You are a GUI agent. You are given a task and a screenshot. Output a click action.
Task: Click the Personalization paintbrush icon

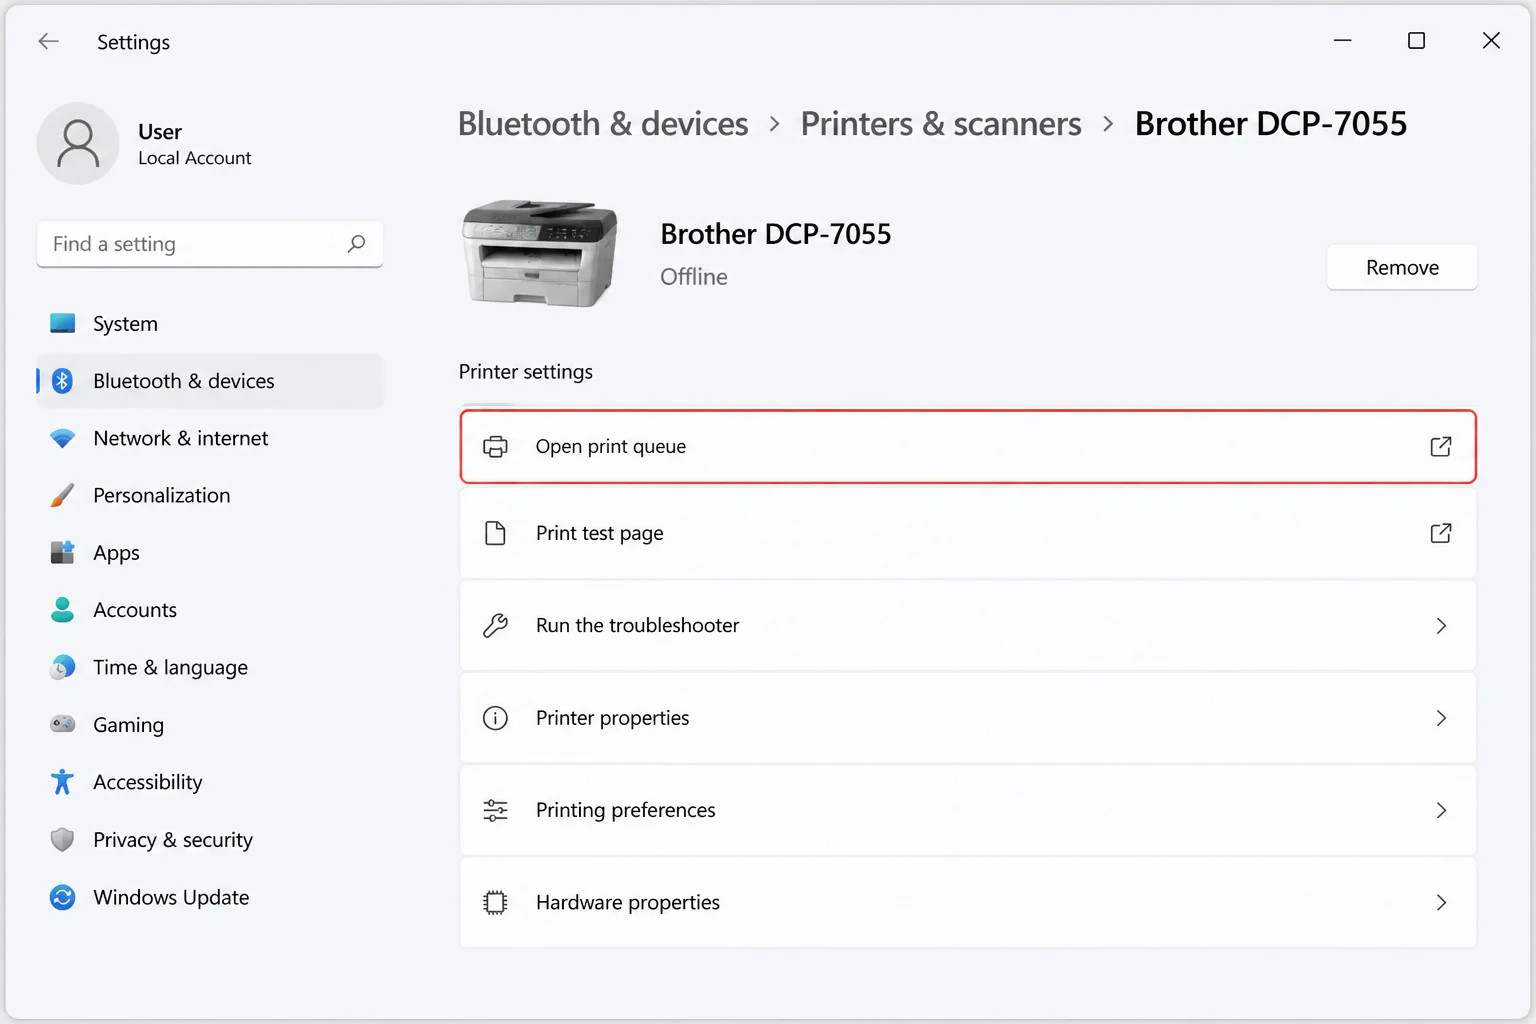point(62,495)
